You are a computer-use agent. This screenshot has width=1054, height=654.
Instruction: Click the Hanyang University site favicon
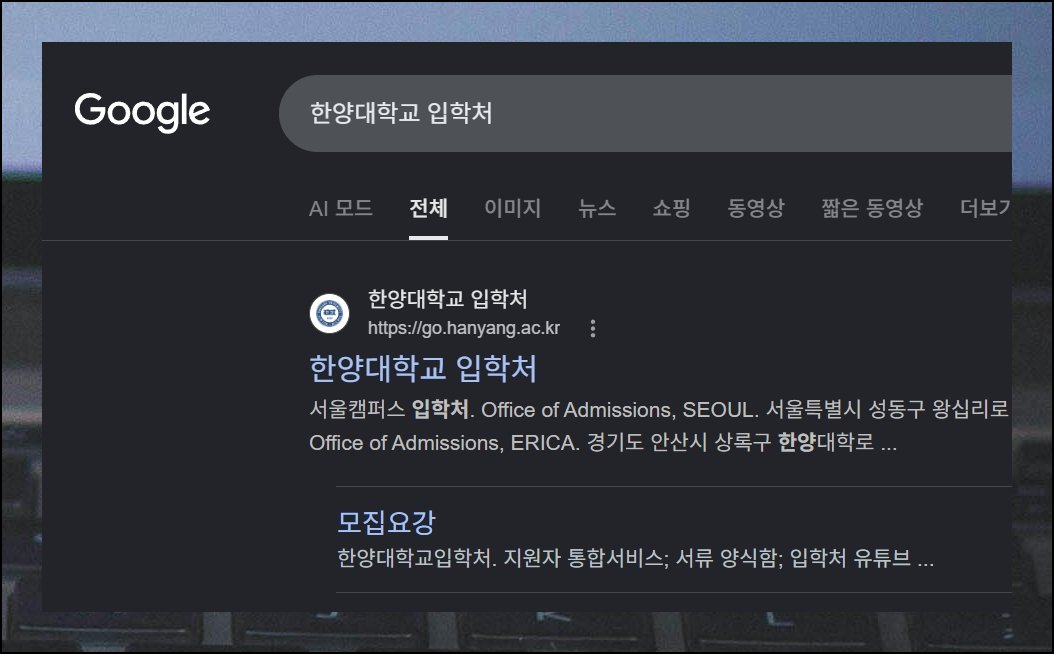[x=329, y=313]
